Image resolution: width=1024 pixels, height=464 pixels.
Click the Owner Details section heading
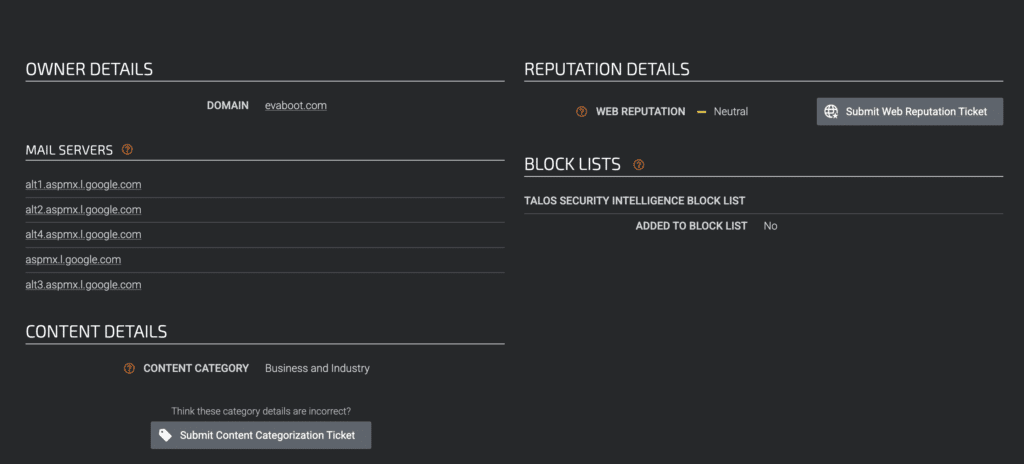(89, 69)
